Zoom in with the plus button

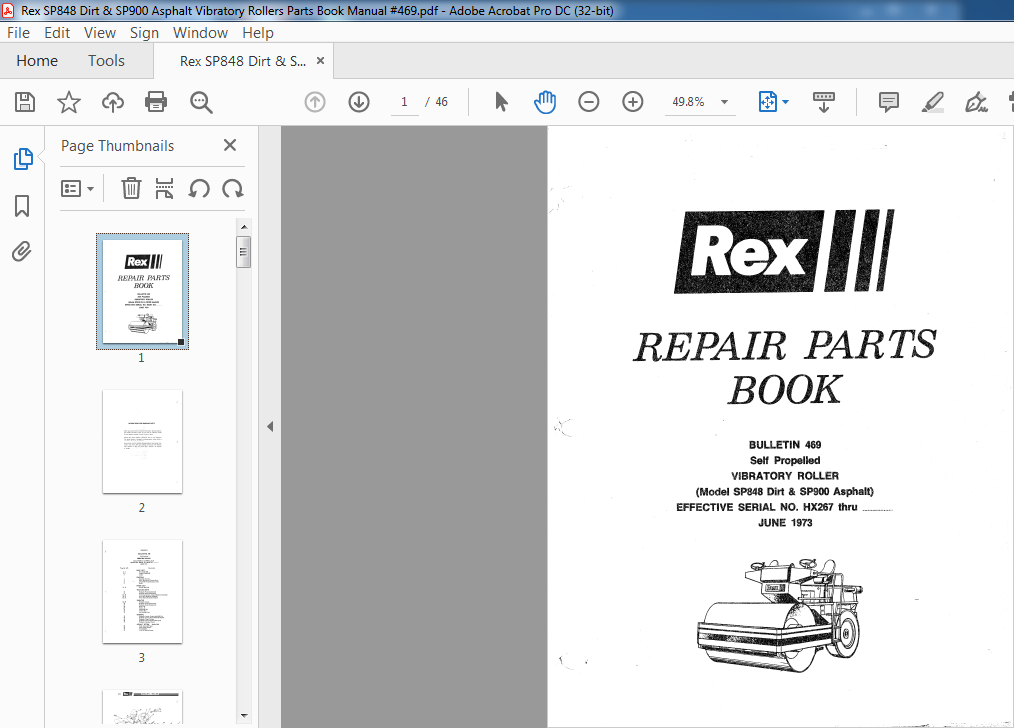[x=632, y=102]
